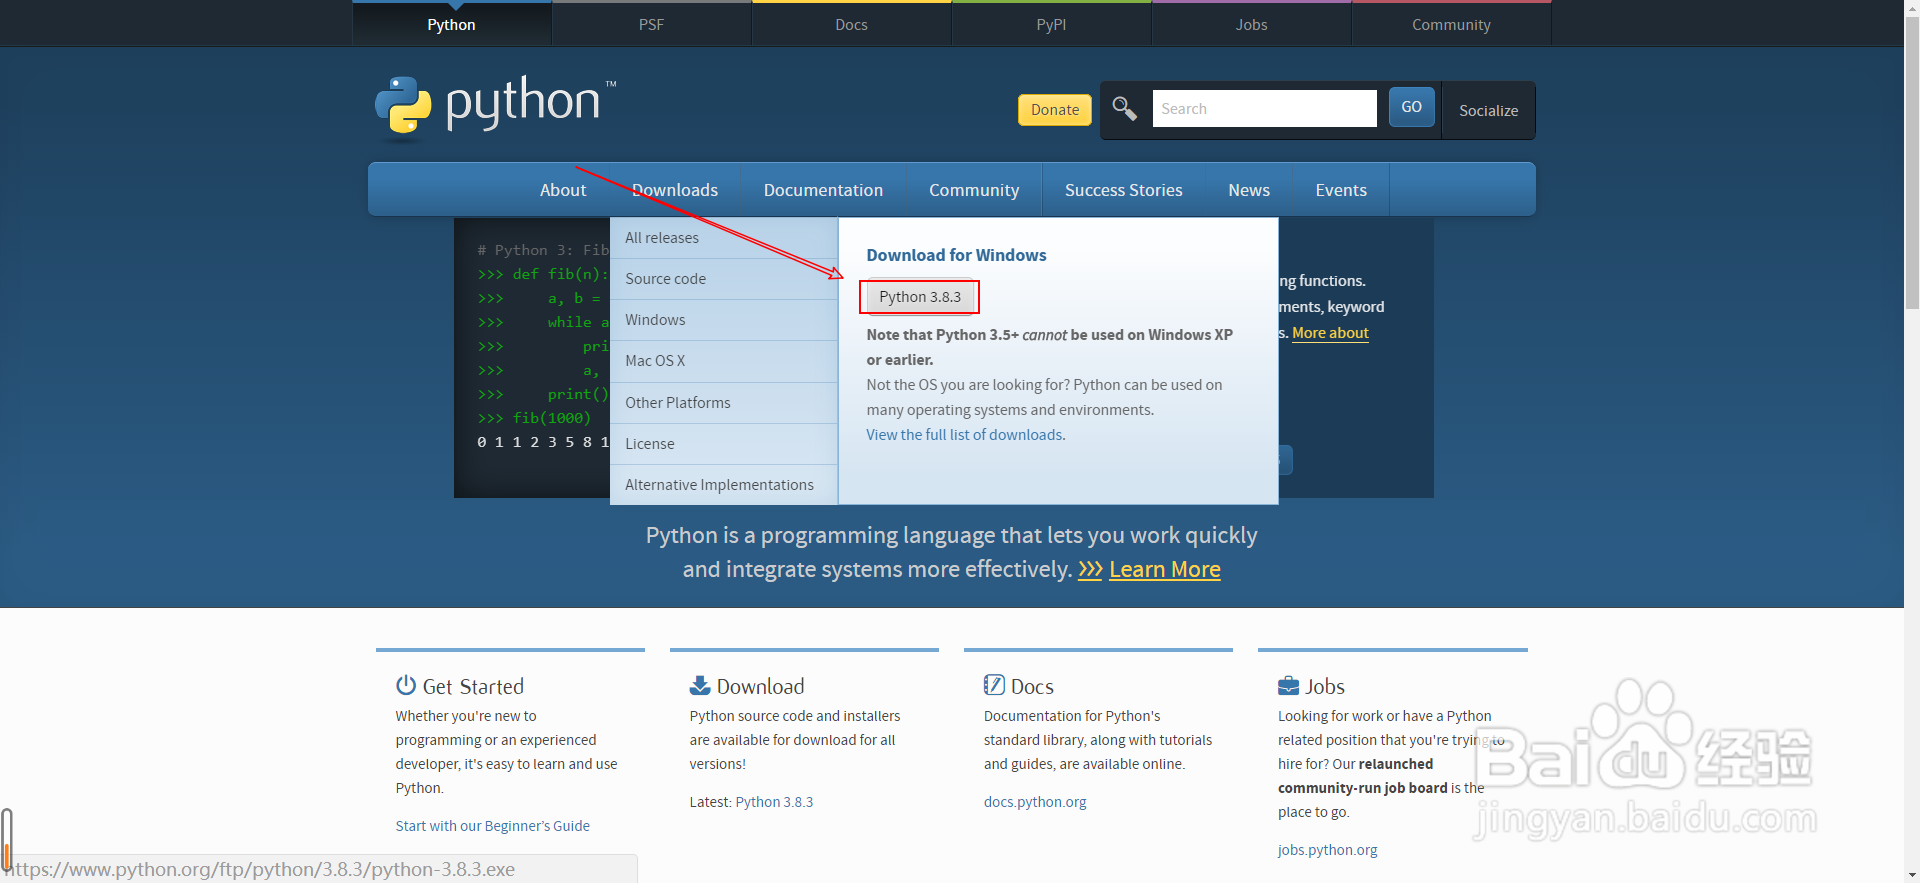Focus the Search input field

1264,109
